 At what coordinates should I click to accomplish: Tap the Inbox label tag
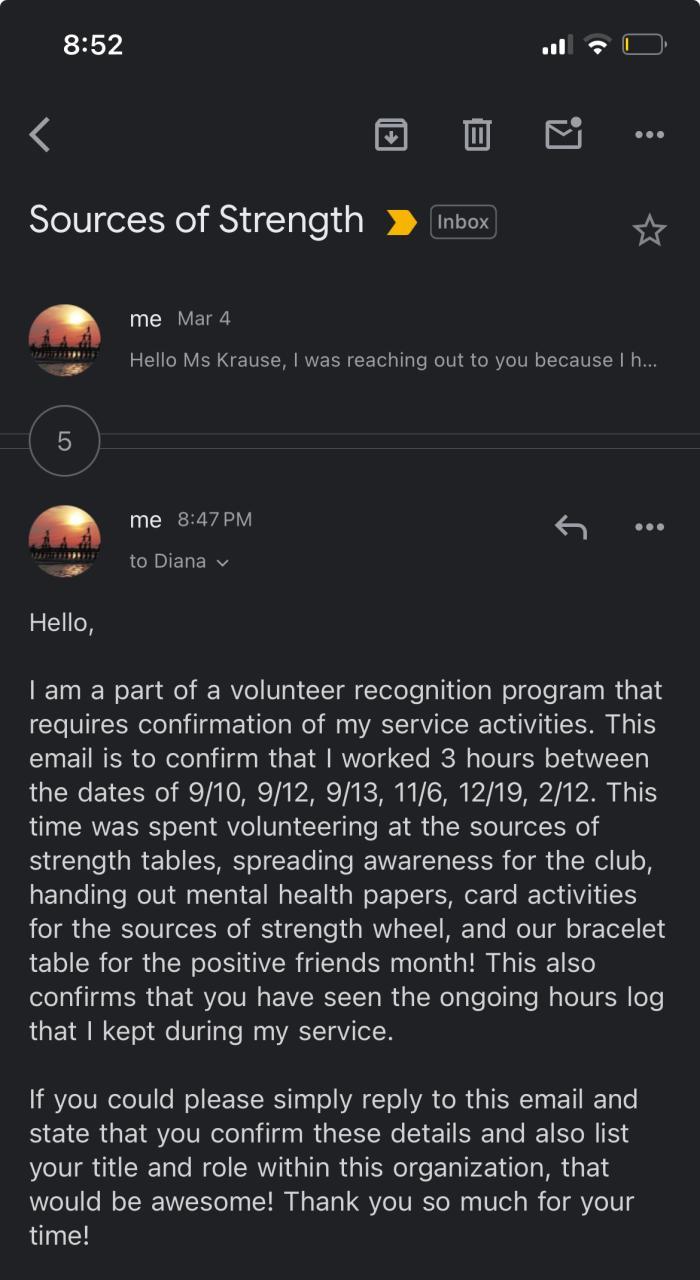(463, 222)
